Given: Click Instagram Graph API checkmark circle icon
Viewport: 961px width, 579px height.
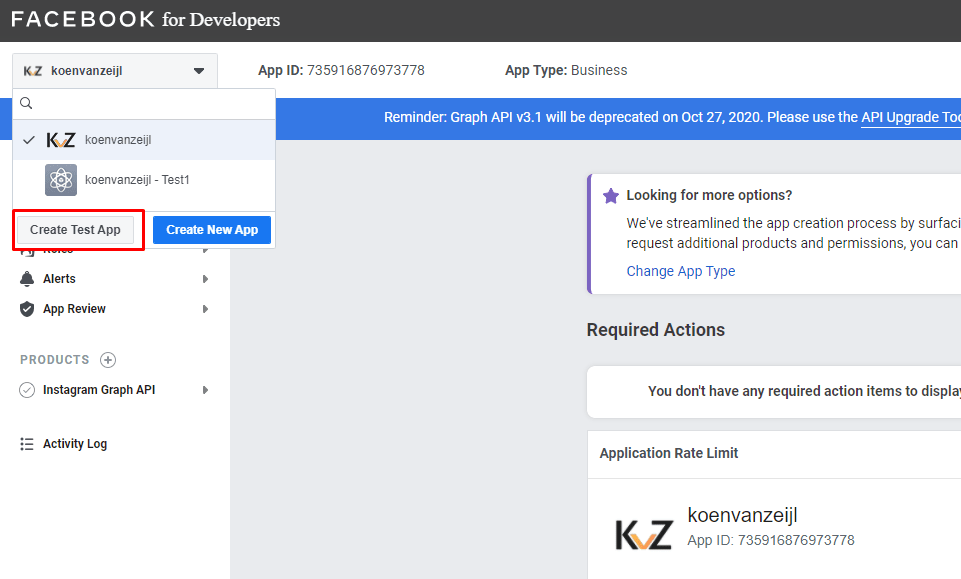Looking at the screenshot, I should click(x=27, y=390).
